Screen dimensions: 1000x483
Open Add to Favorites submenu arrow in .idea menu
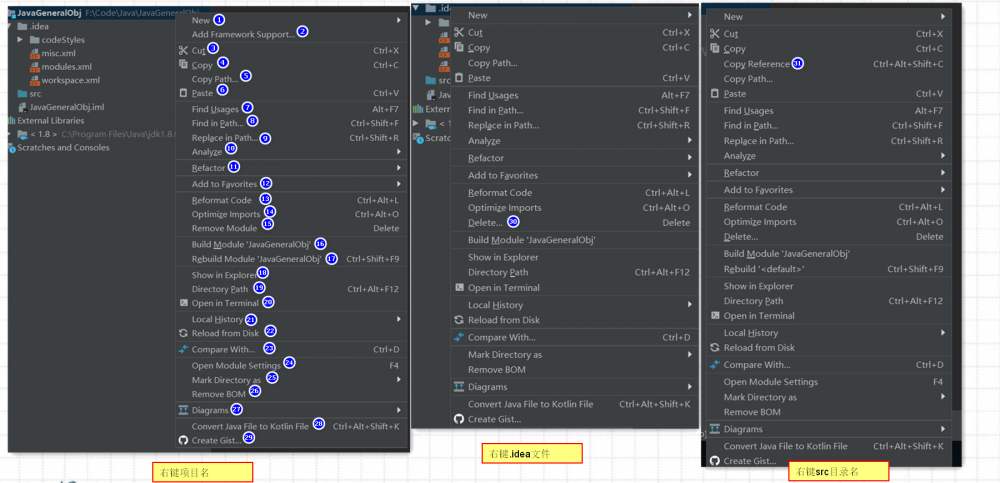[x=690, y=175]
